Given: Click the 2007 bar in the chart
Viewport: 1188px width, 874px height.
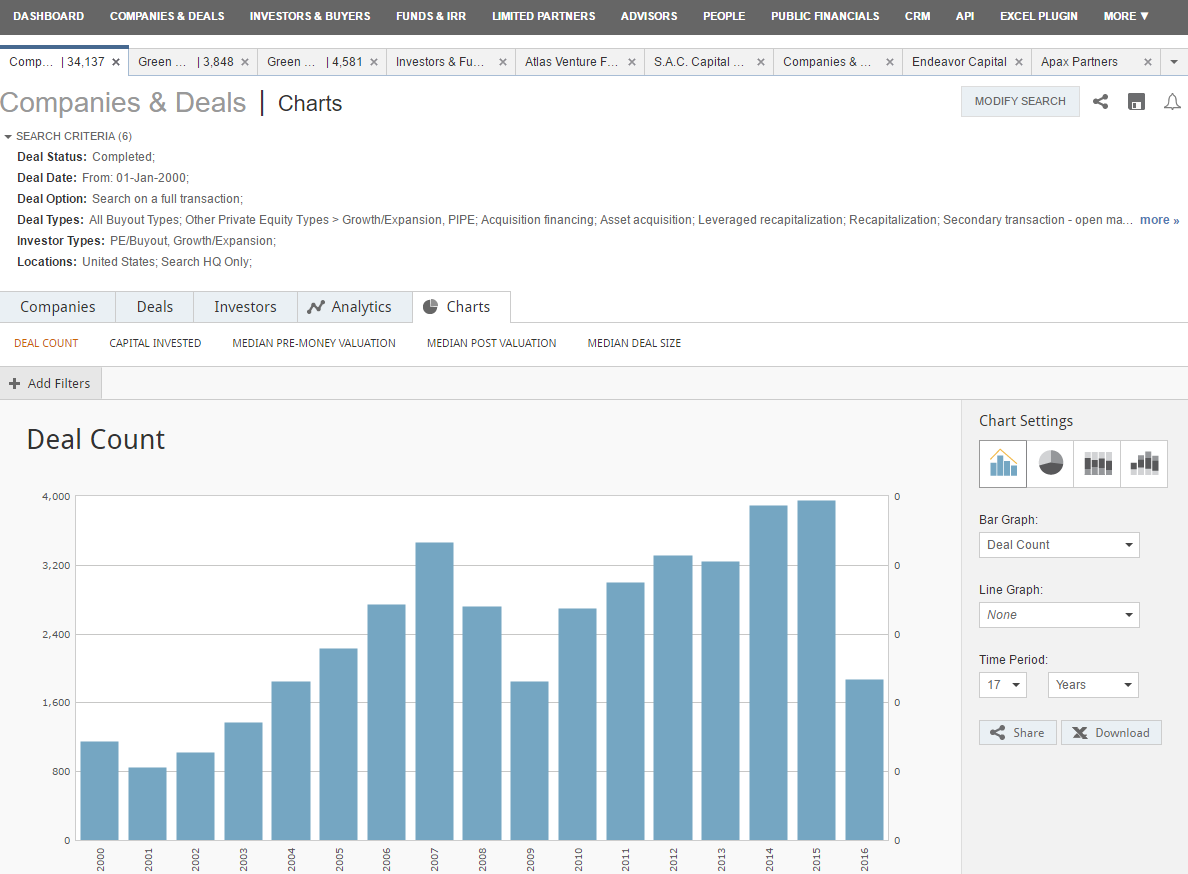Looking at the screenshot, I should [434, 691].
